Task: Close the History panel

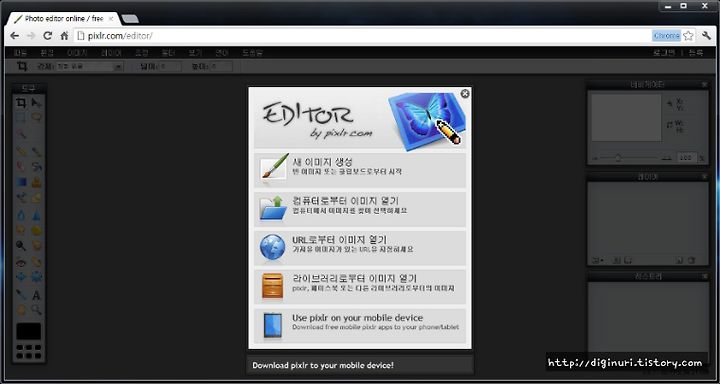Action: pos(704,277)
